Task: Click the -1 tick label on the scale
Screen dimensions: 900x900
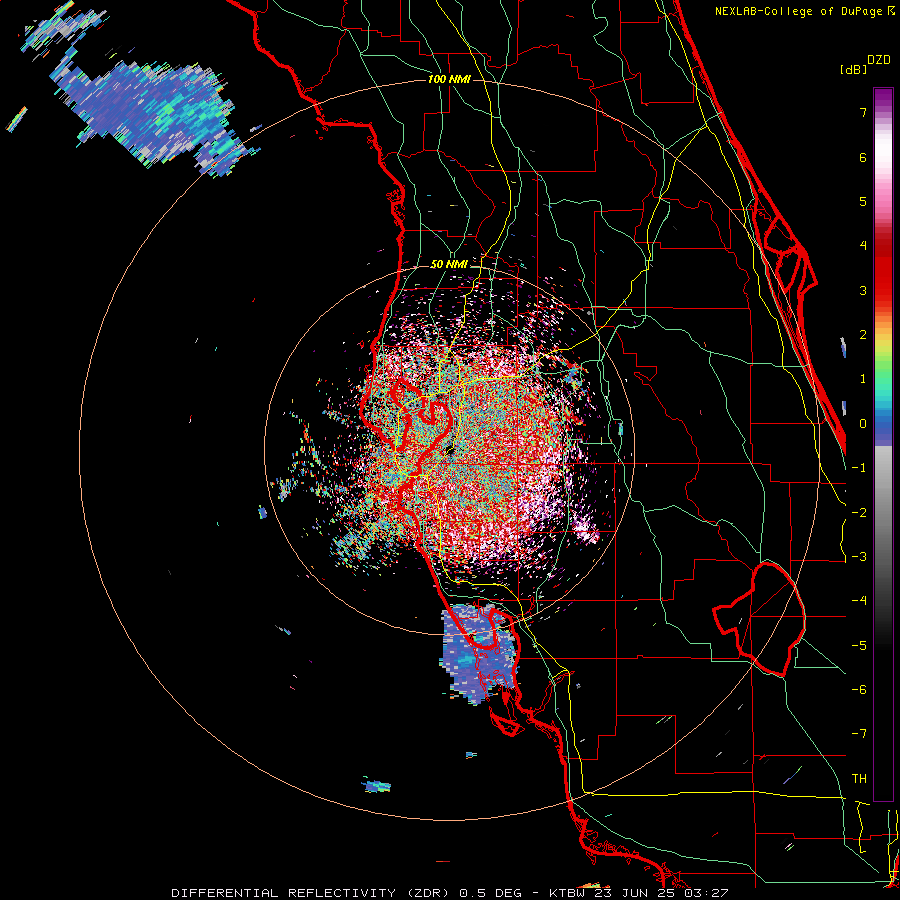Action: [859, 468]
